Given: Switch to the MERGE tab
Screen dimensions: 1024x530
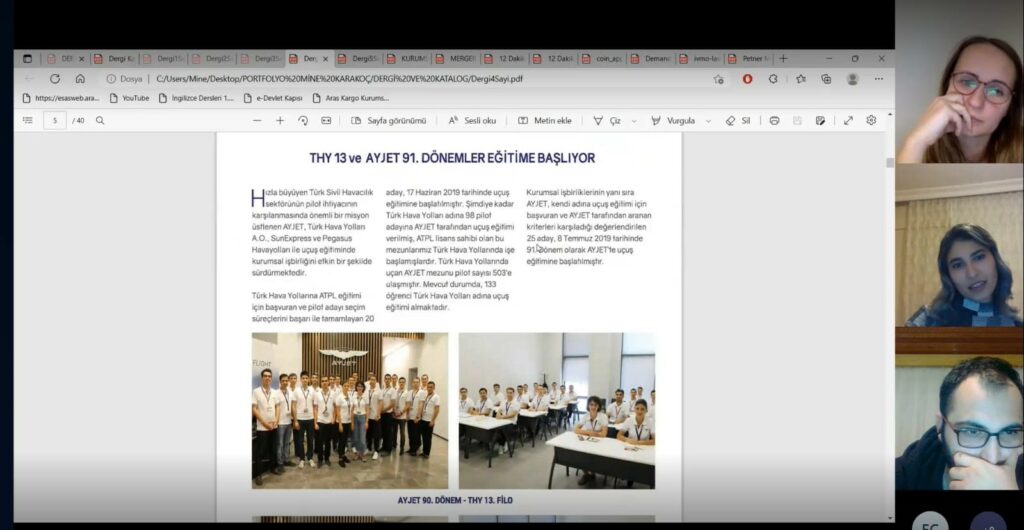Looking at the screenshot, I should tap(457, 59).
